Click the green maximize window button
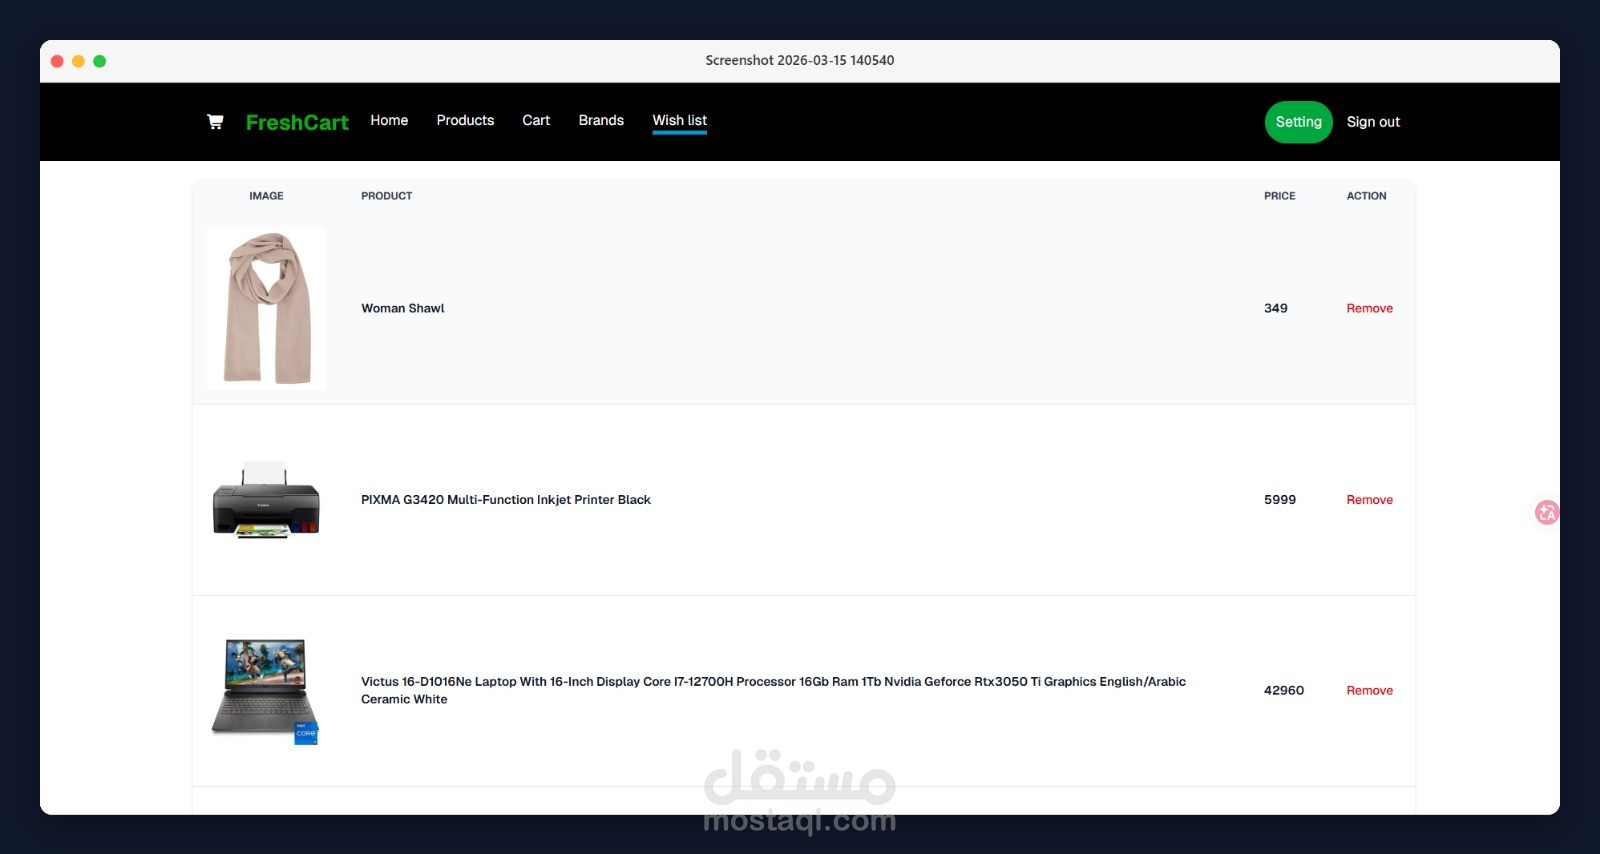Screen dimensions: 1600x854 100,61
